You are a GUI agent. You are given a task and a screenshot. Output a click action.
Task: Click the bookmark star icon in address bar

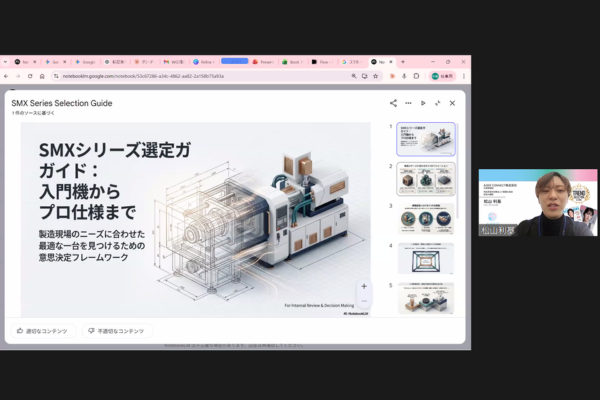point(403,76)
